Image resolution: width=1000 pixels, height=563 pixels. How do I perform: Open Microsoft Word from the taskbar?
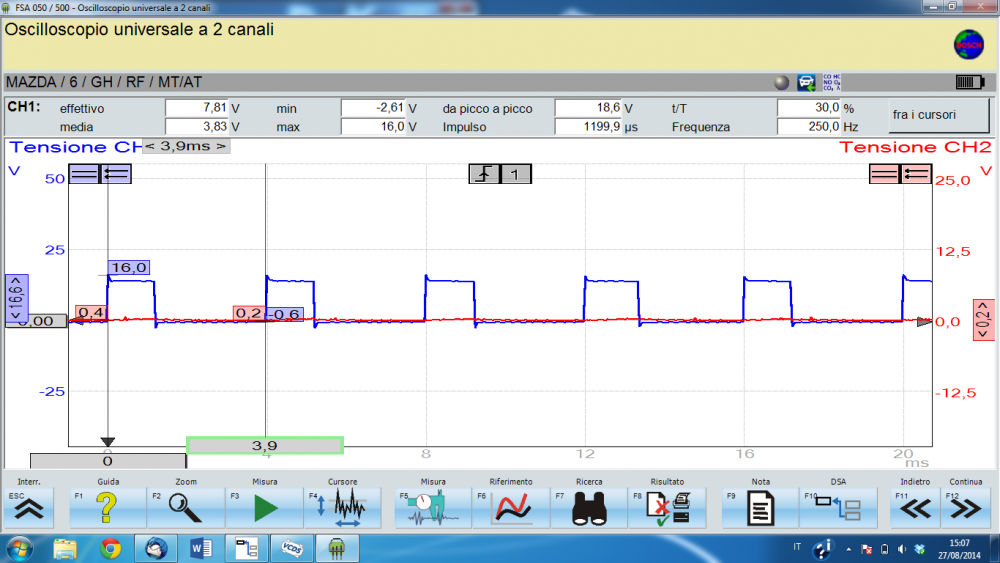click(202, 548)
